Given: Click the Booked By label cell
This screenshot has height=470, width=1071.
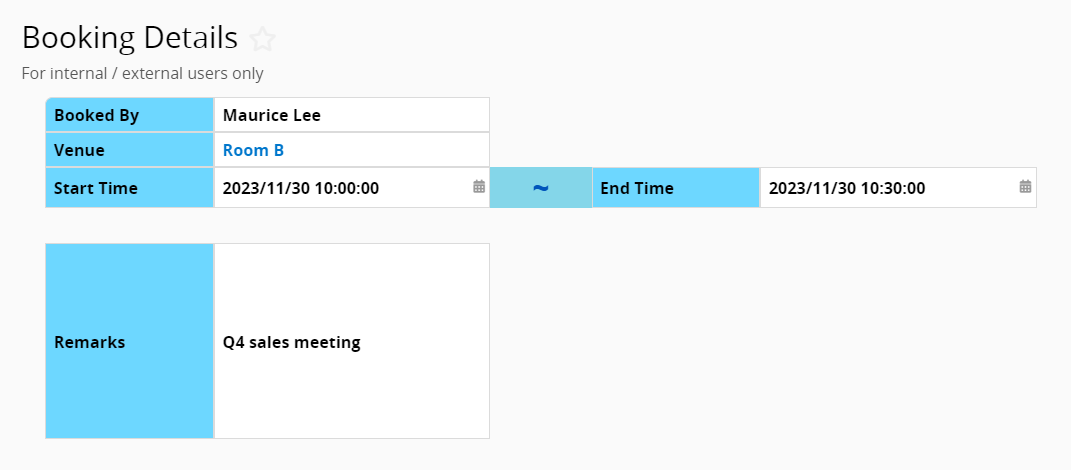Looking at the screenshot, I should click(130, 115).
